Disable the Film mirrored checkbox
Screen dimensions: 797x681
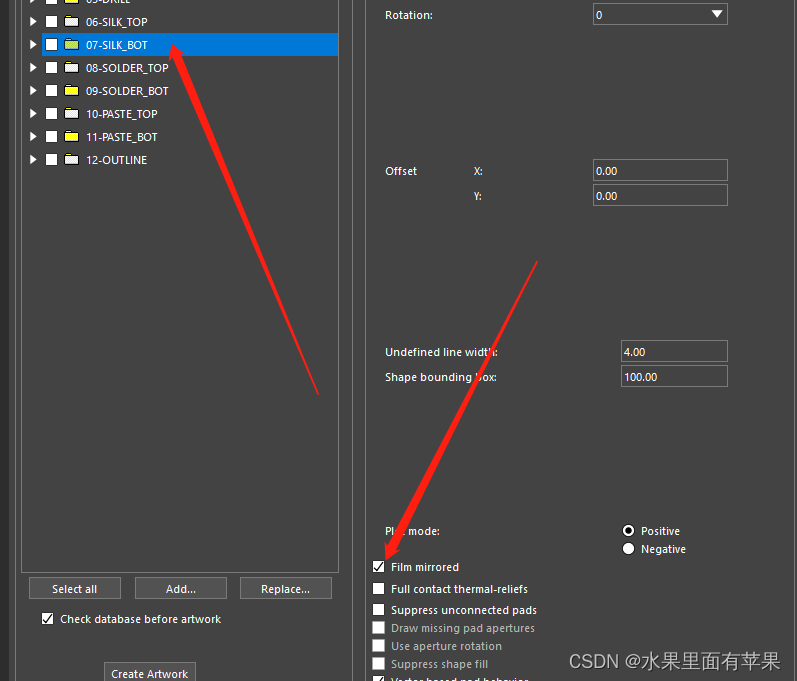378,567
